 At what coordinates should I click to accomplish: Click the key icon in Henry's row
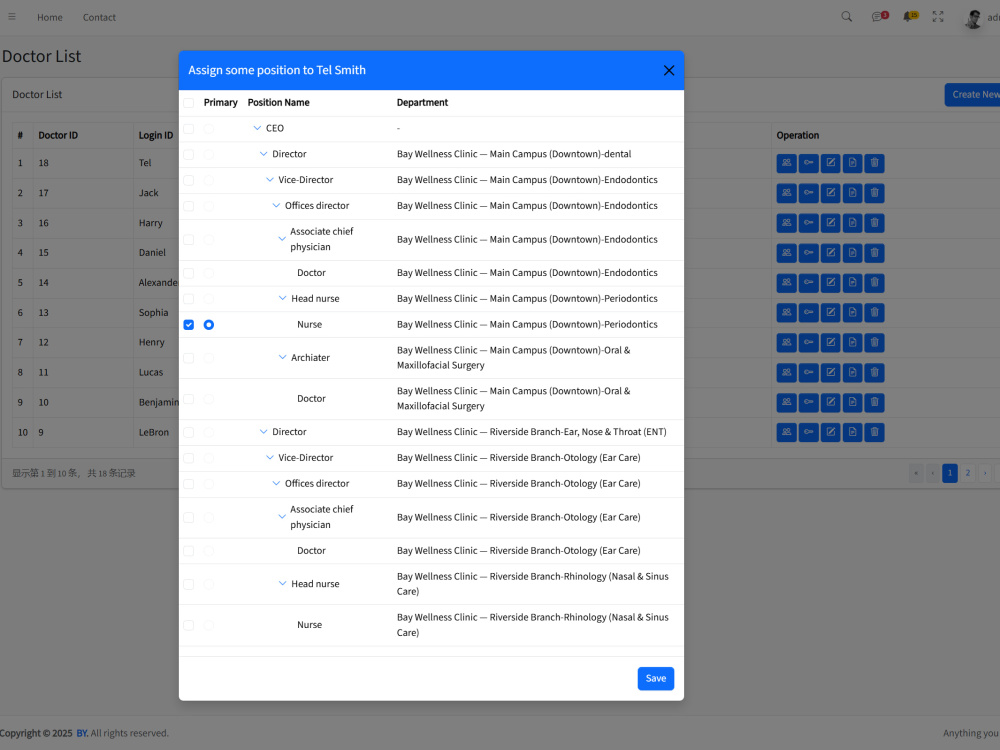pos(808,342)
